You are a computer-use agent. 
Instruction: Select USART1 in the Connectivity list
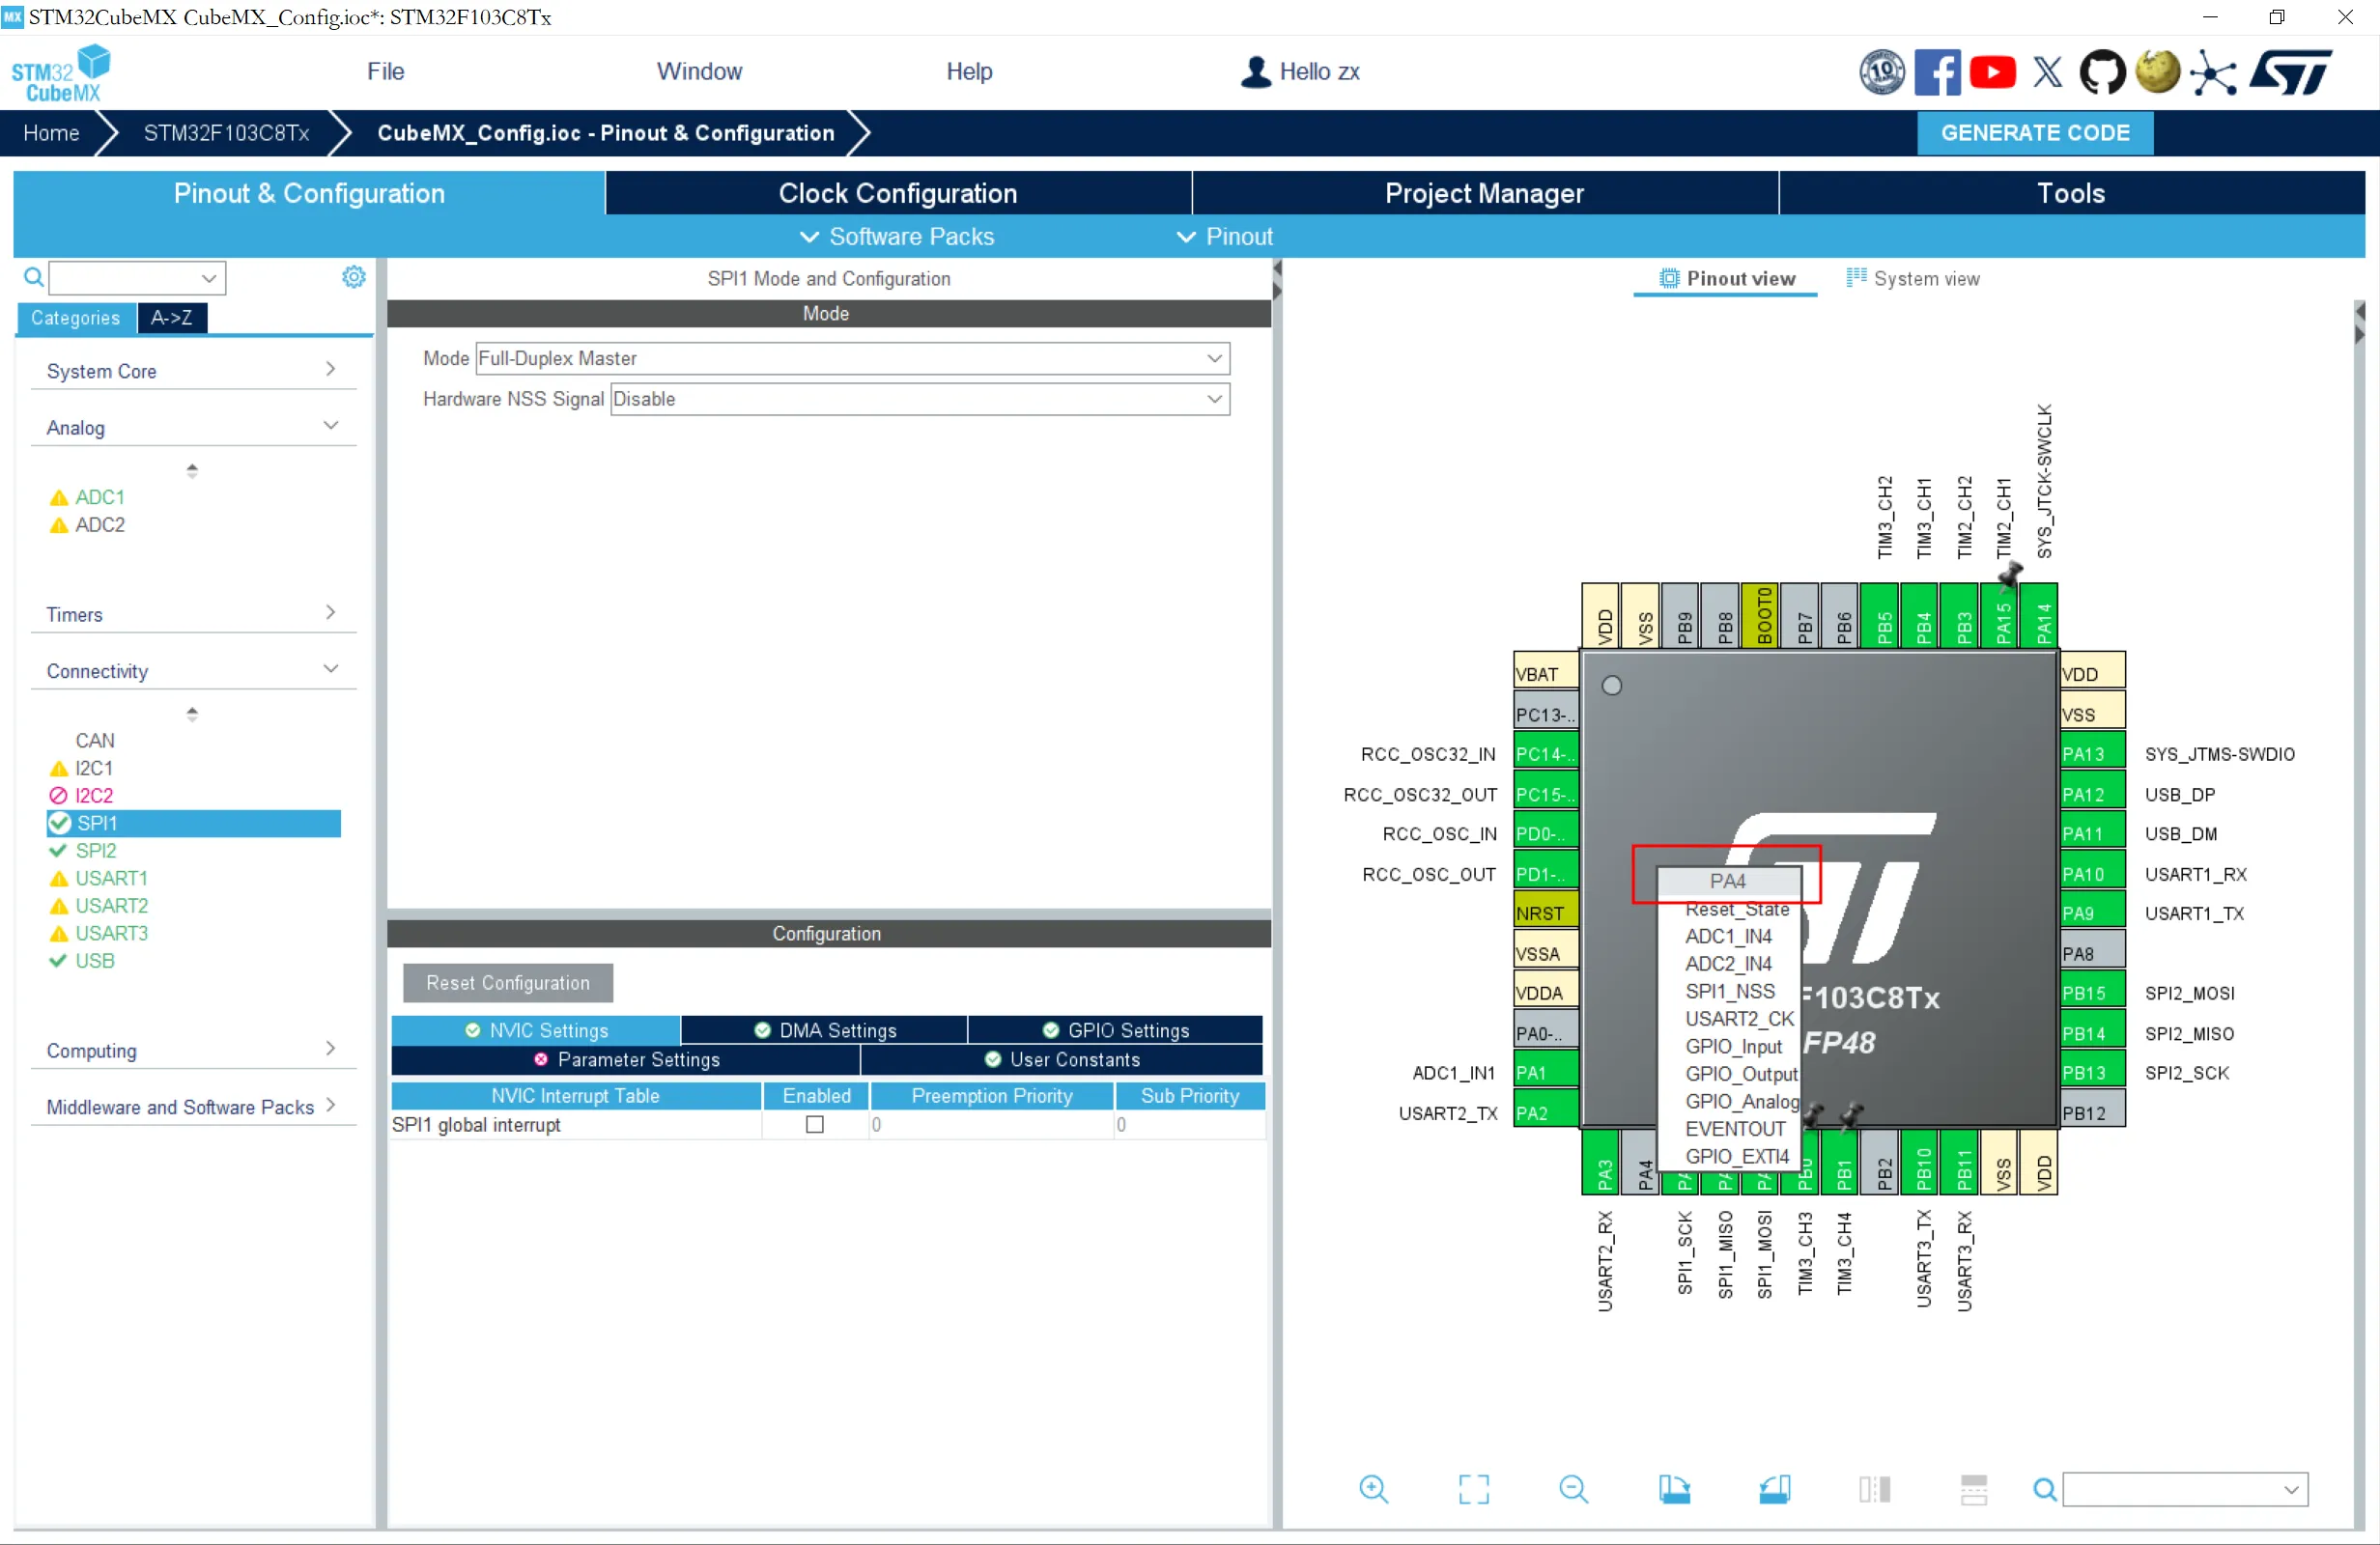111,878
